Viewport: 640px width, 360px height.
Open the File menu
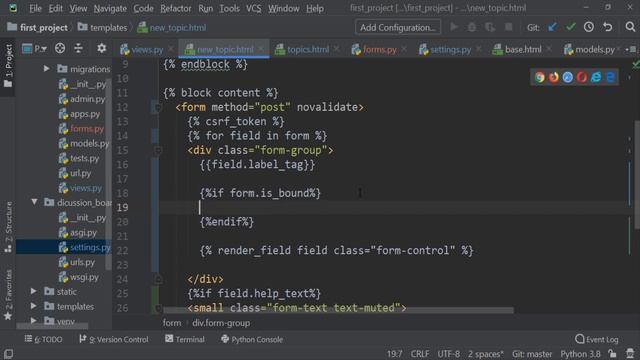(35, 8)
